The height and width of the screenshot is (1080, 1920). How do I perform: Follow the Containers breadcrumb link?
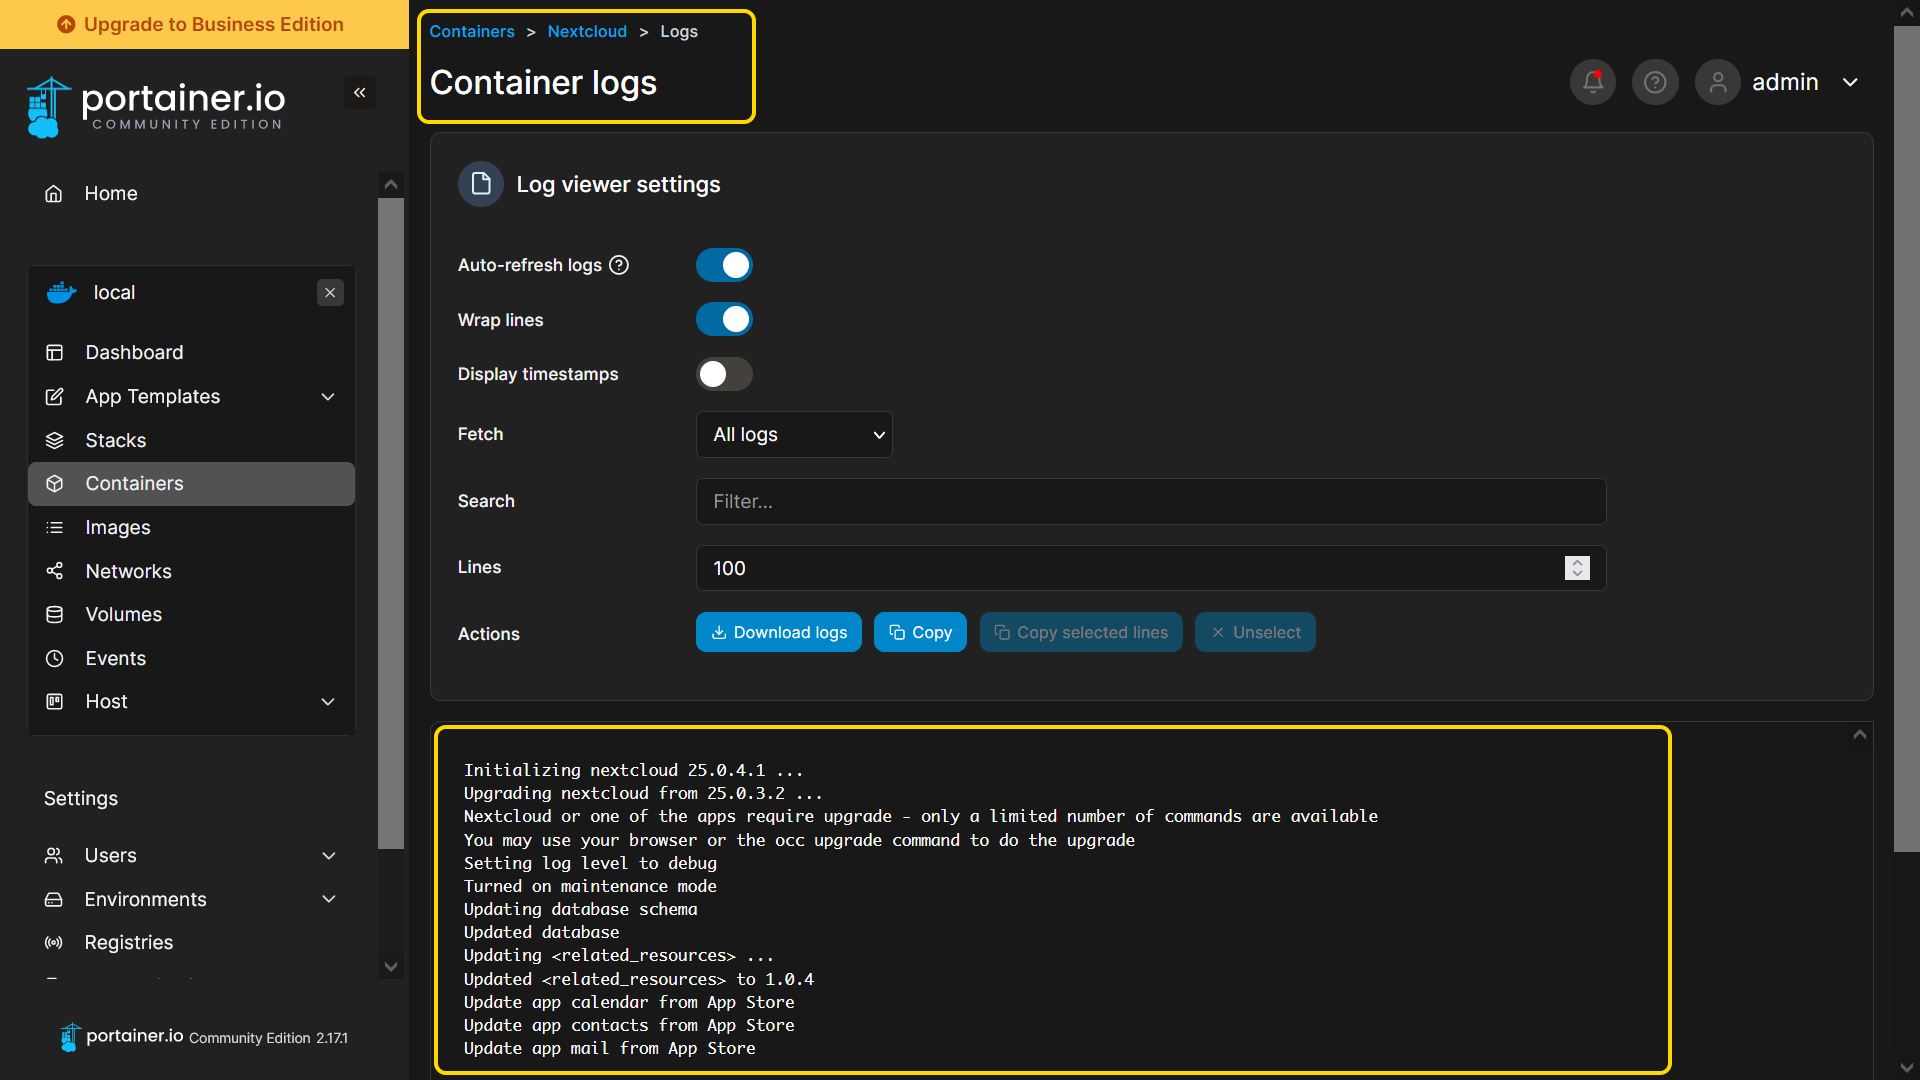coord(472,31)
